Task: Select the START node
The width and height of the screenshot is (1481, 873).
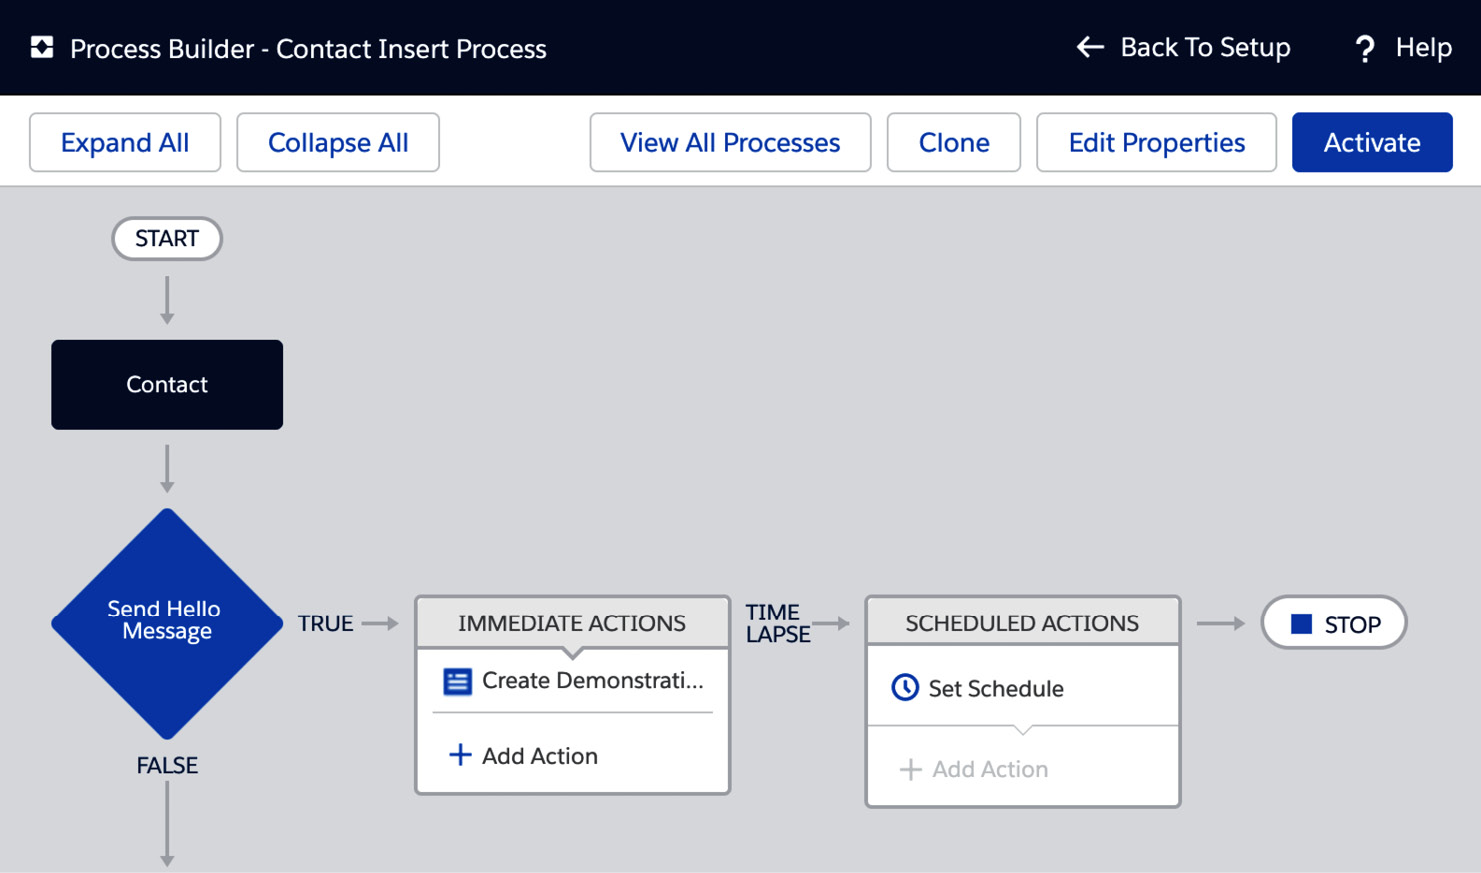Action: [x=167, y=239]
